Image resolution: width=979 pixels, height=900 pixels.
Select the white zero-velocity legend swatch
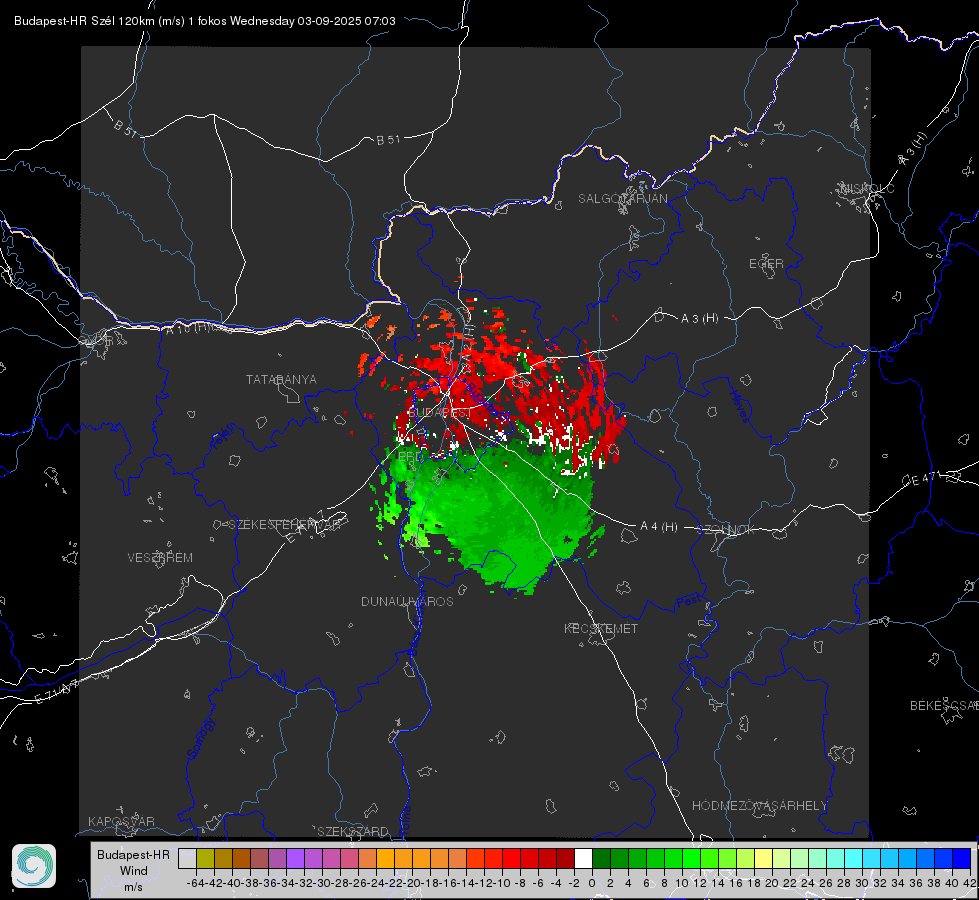click(583, 858)
